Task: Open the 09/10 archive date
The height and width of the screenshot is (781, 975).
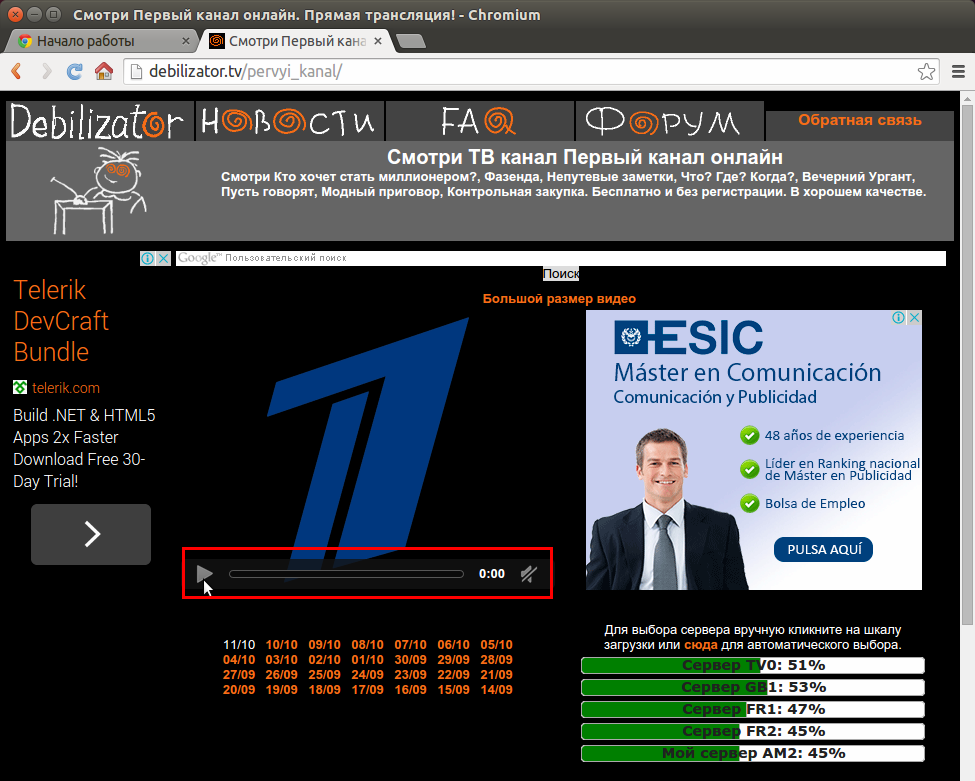Action: (325, 645)
